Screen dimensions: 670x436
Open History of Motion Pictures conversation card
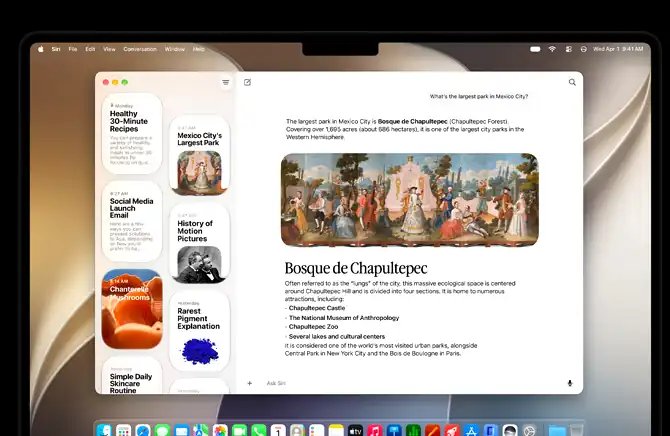point(200,243)
